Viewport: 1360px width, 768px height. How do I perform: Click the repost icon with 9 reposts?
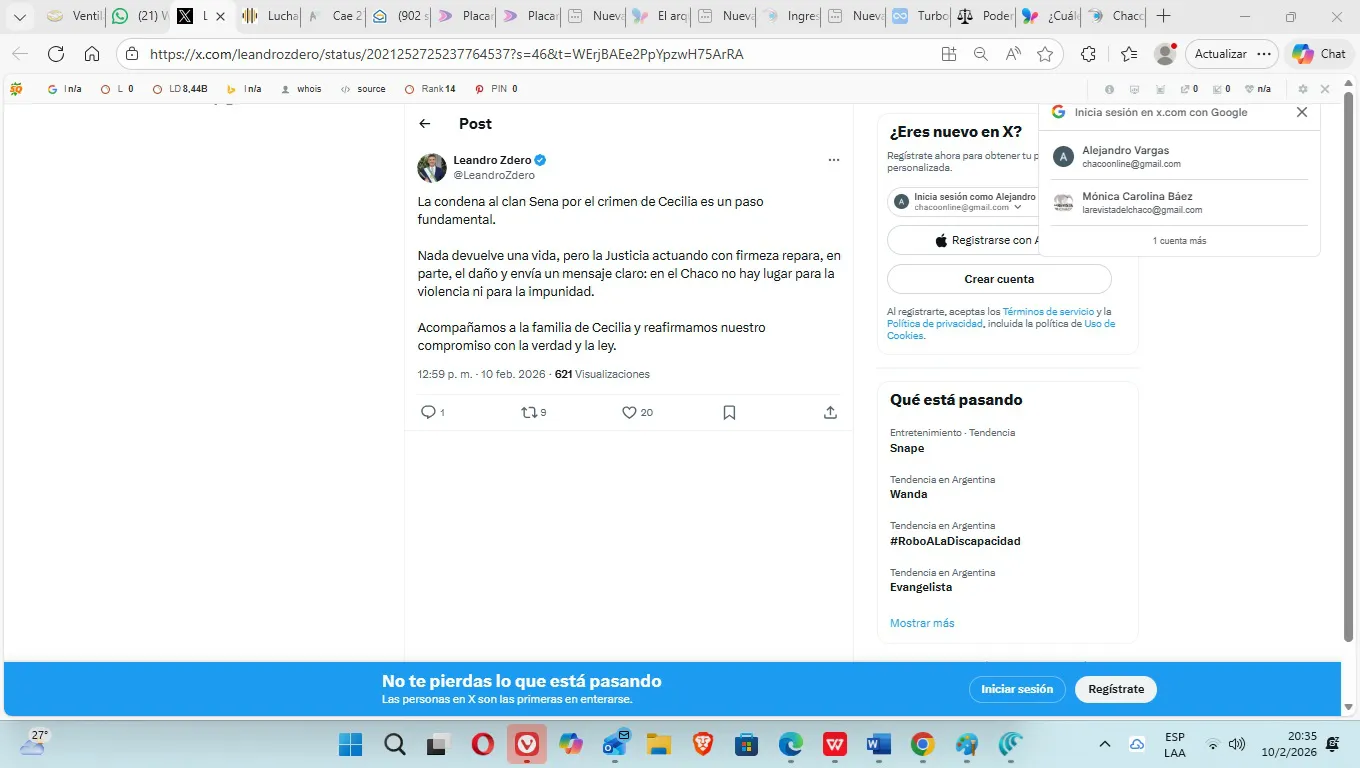point(529,412)
